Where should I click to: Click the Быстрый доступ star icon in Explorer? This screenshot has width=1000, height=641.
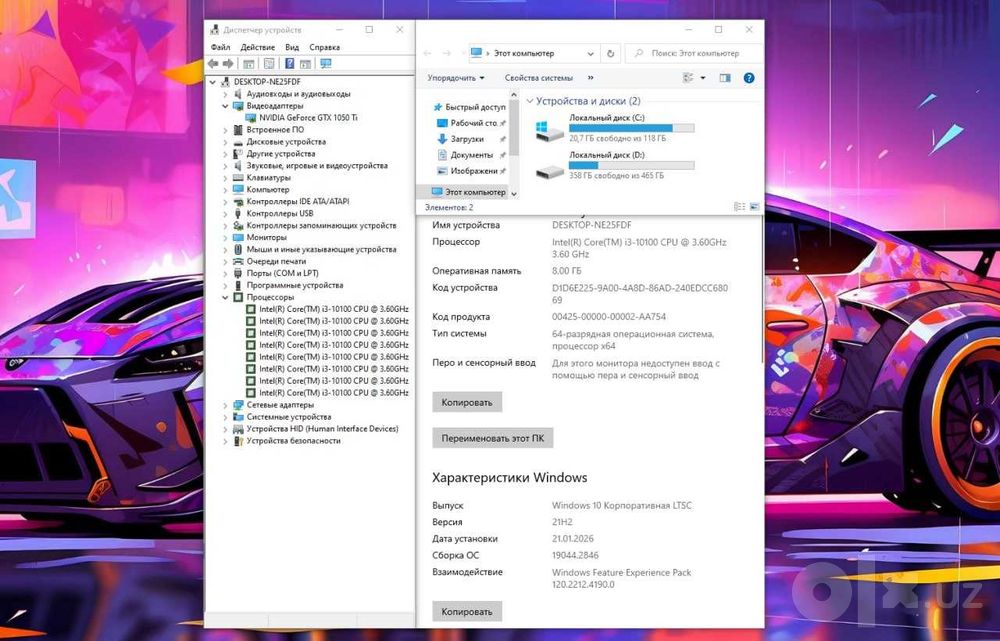click(438, 107)
